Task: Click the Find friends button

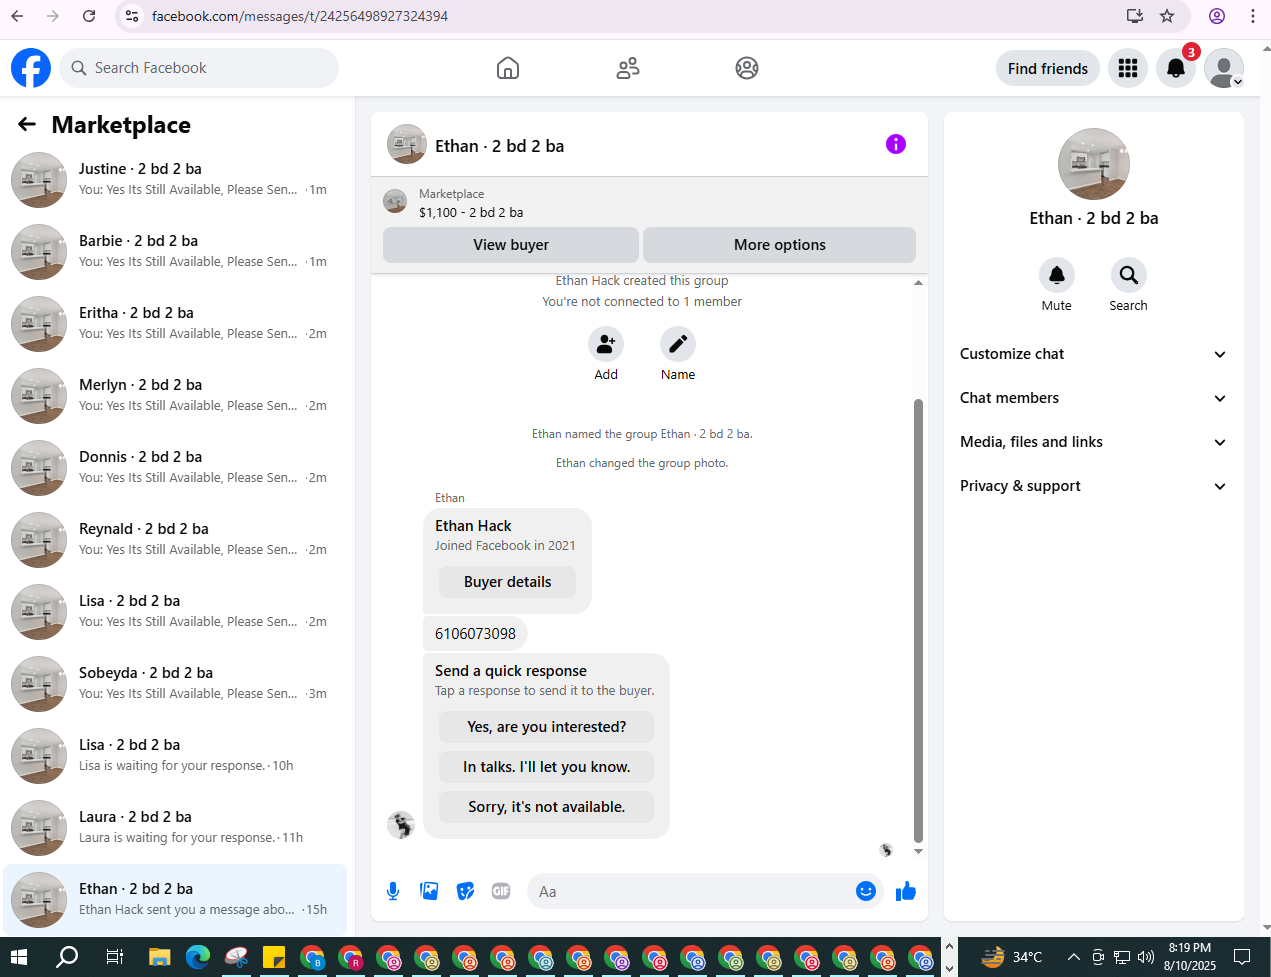Action: coord(1048,68)
